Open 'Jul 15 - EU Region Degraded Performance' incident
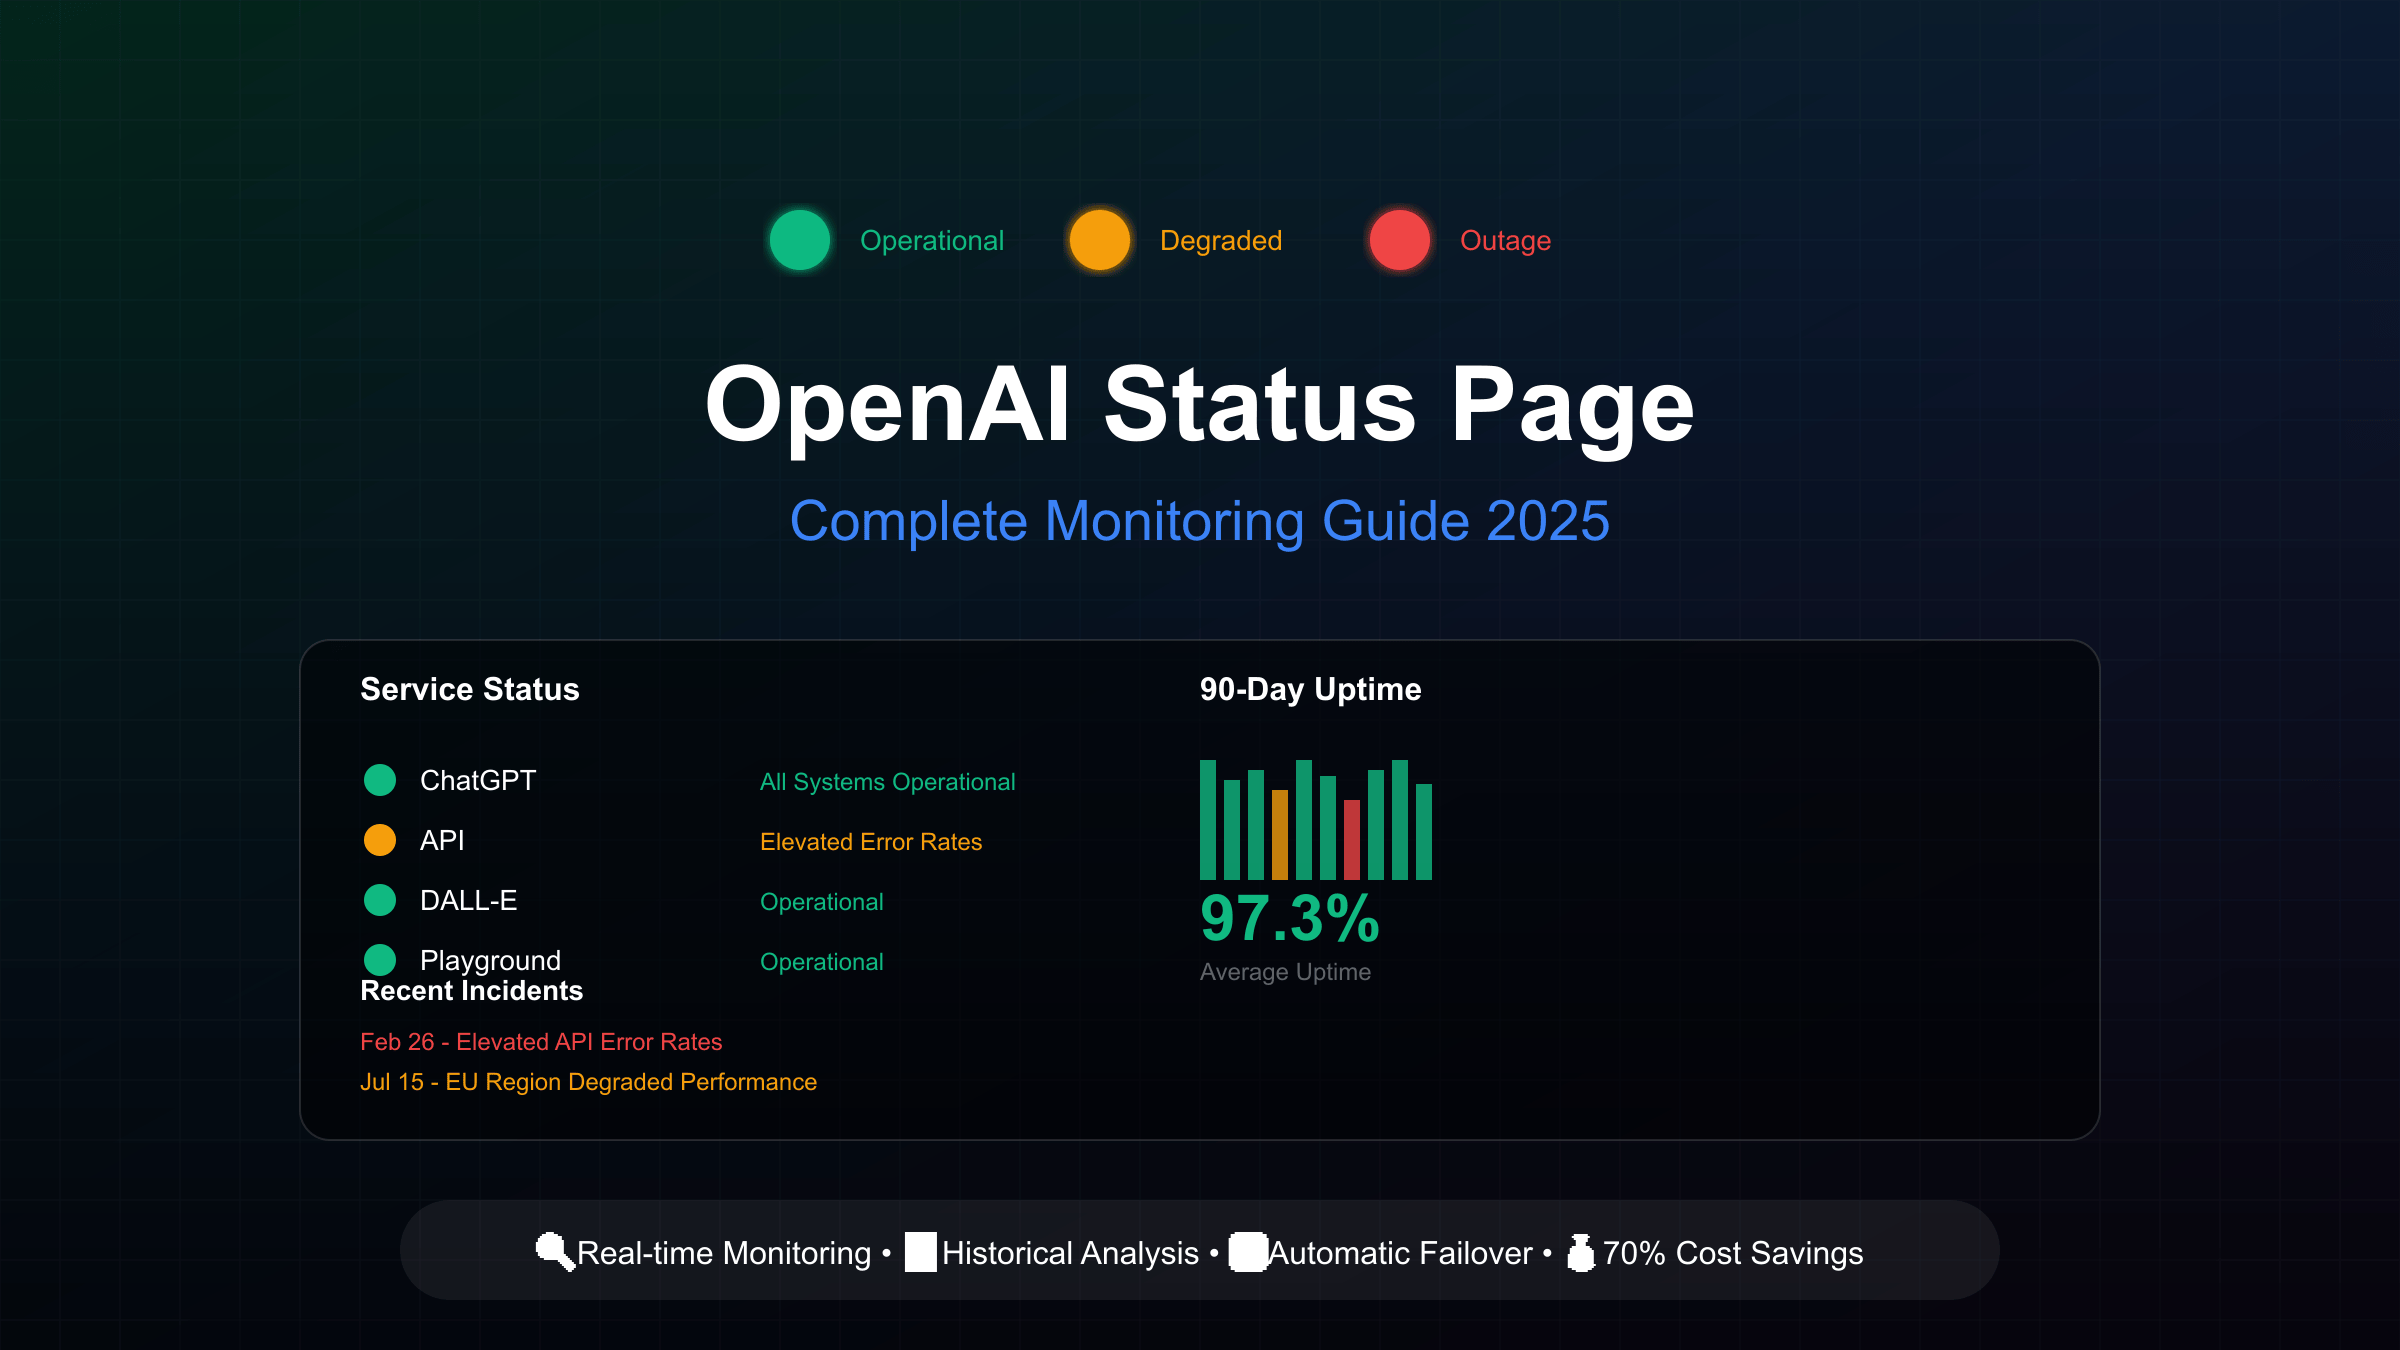The image size is (2400, 1350). click(588, 1082)
